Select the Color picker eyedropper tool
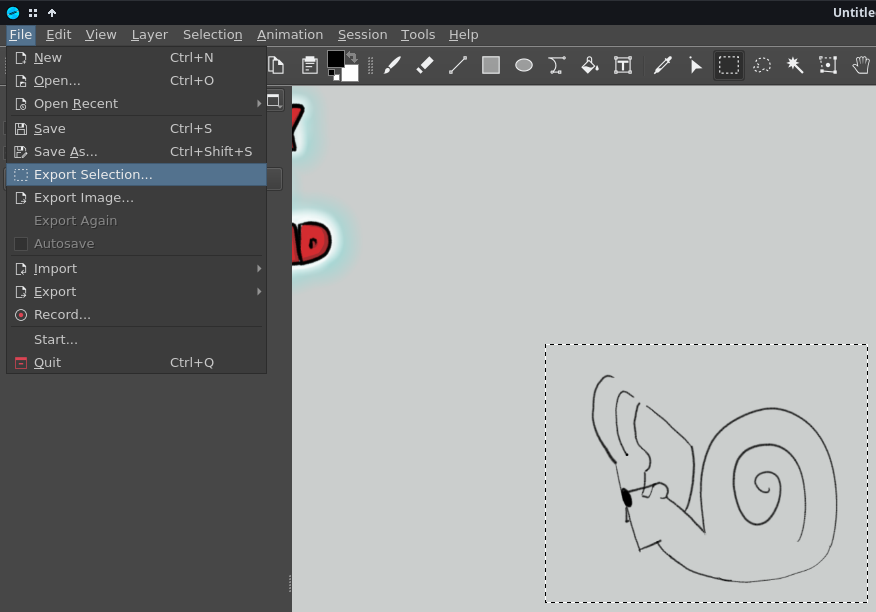The height and width of the screenshot is (612, 876). pyautogui.click(x=663, y=66)
